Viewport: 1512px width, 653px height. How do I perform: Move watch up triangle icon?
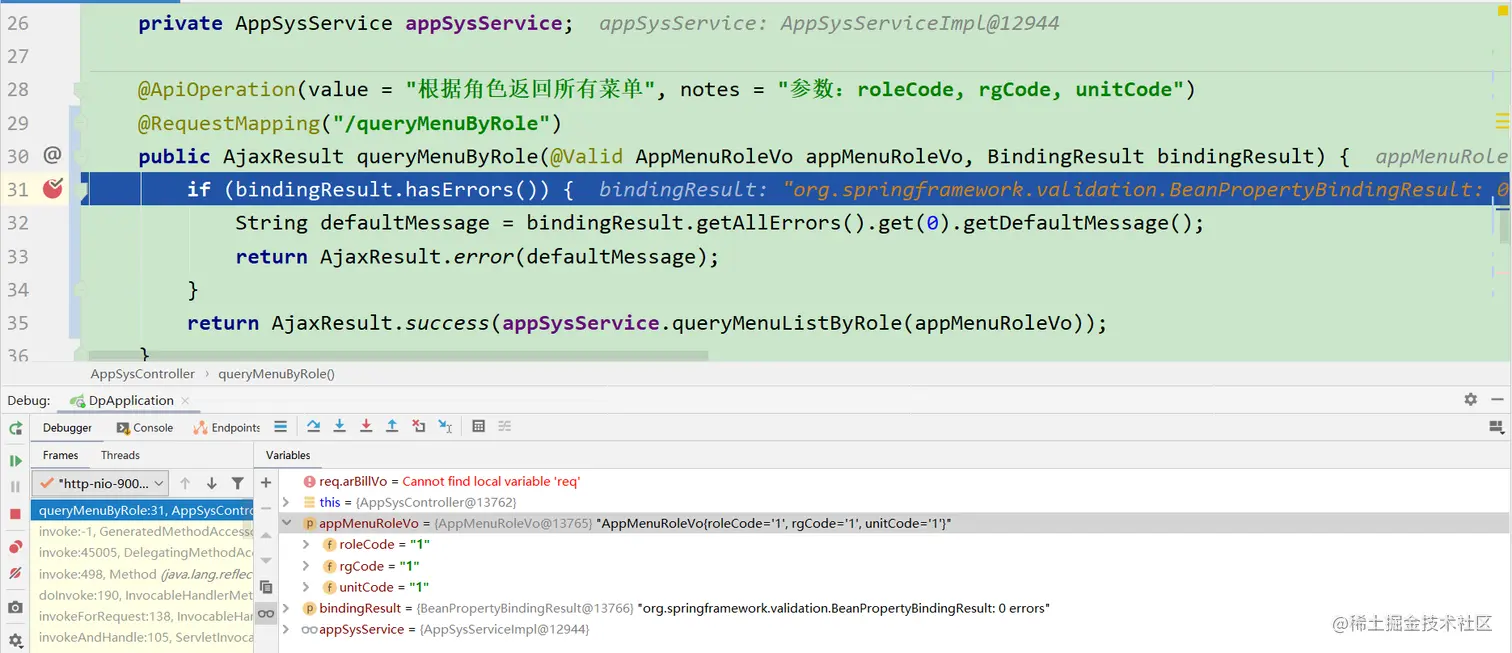[x=266, y=535]
